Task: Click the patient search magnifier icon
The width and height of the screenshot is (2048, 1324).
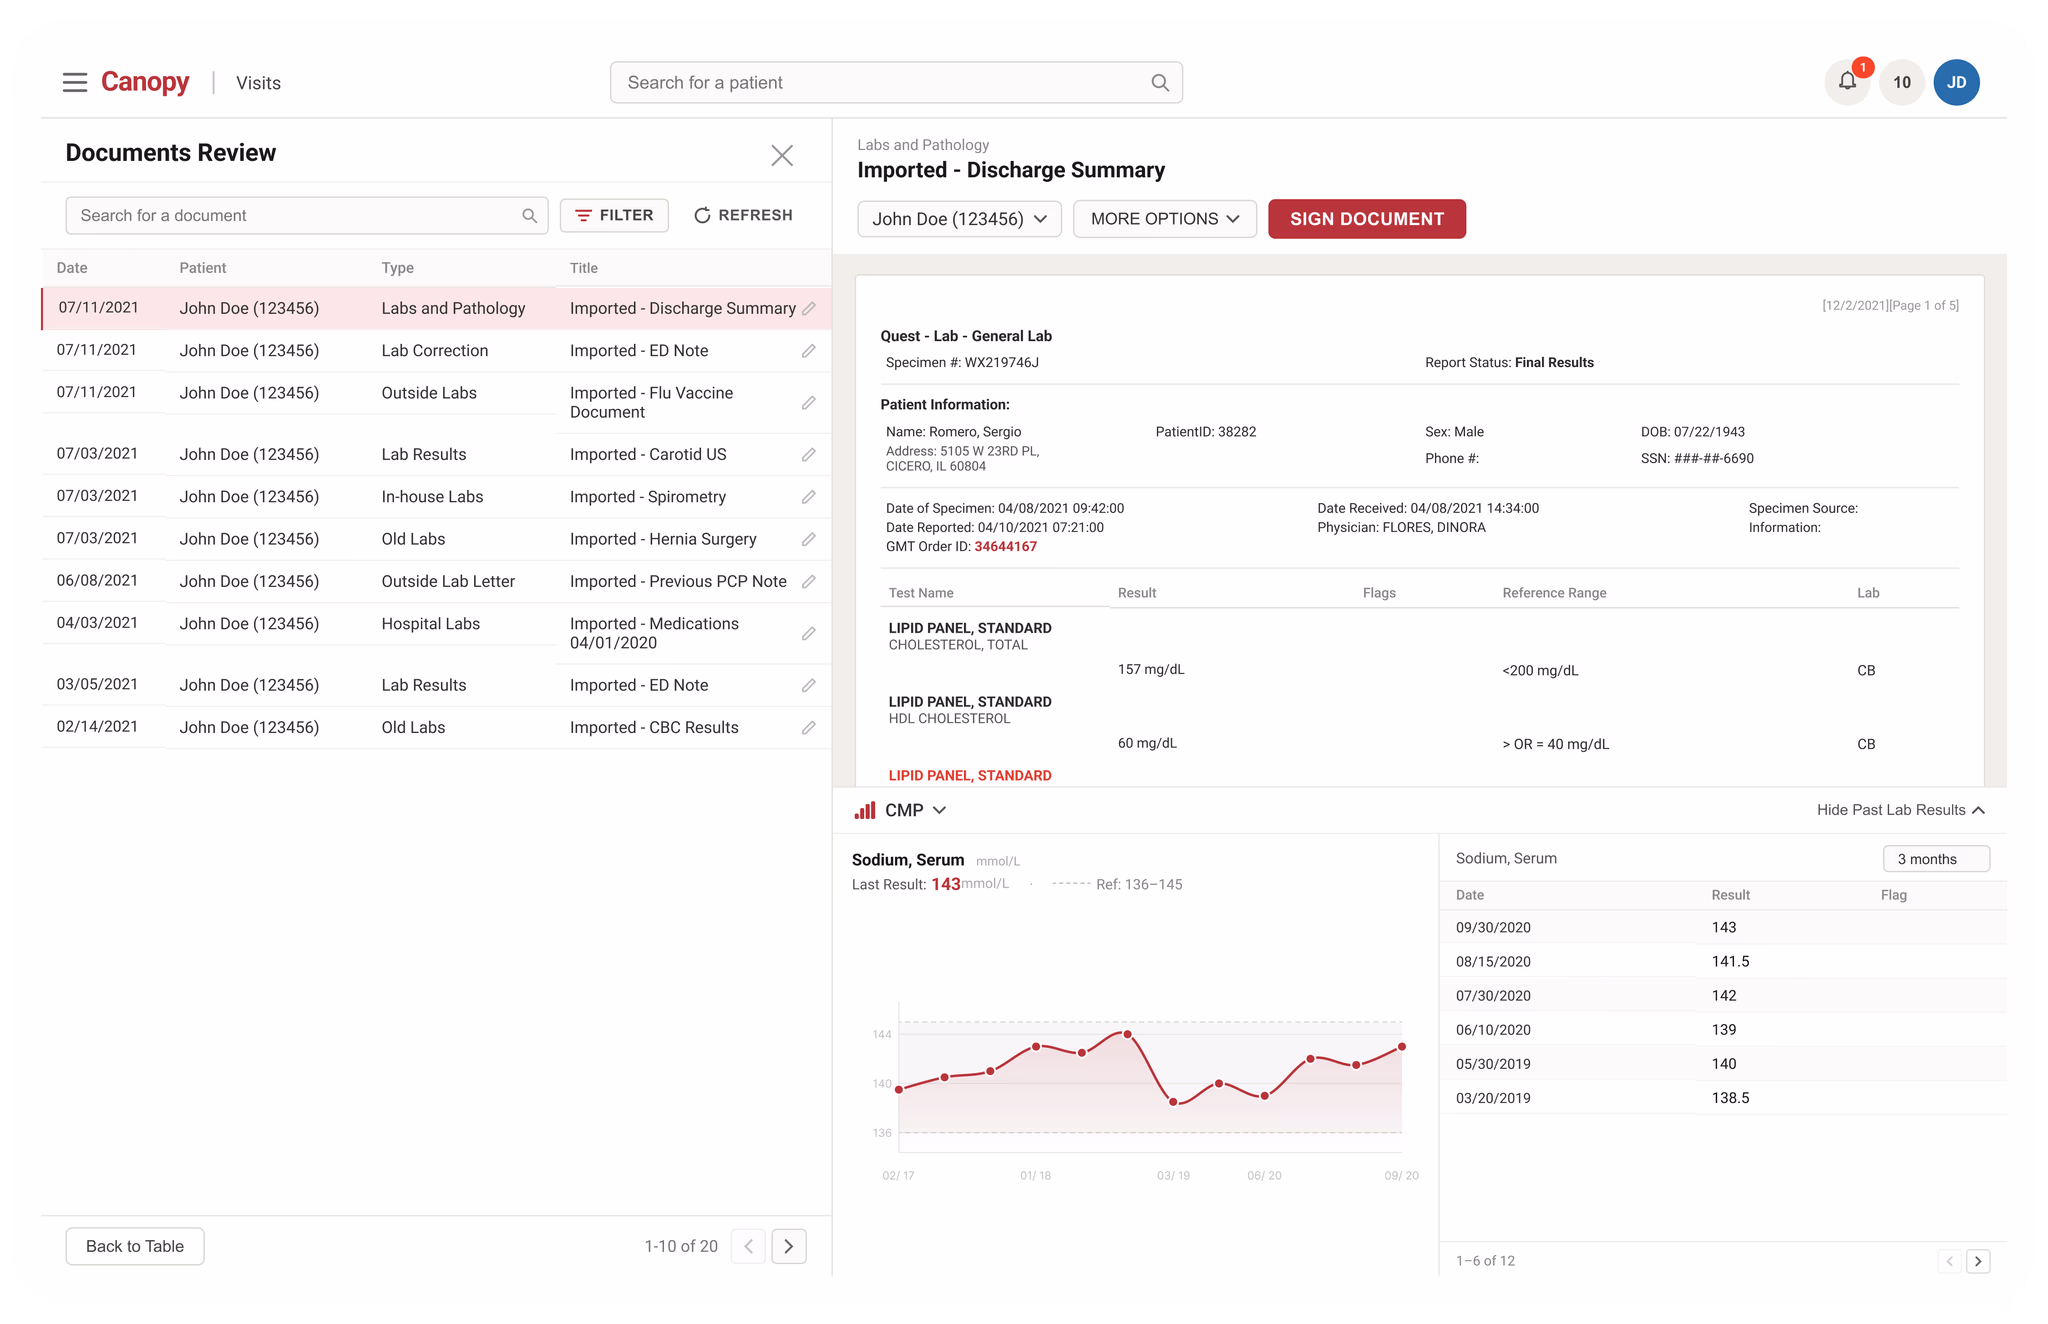Action: coord(1160,83)
